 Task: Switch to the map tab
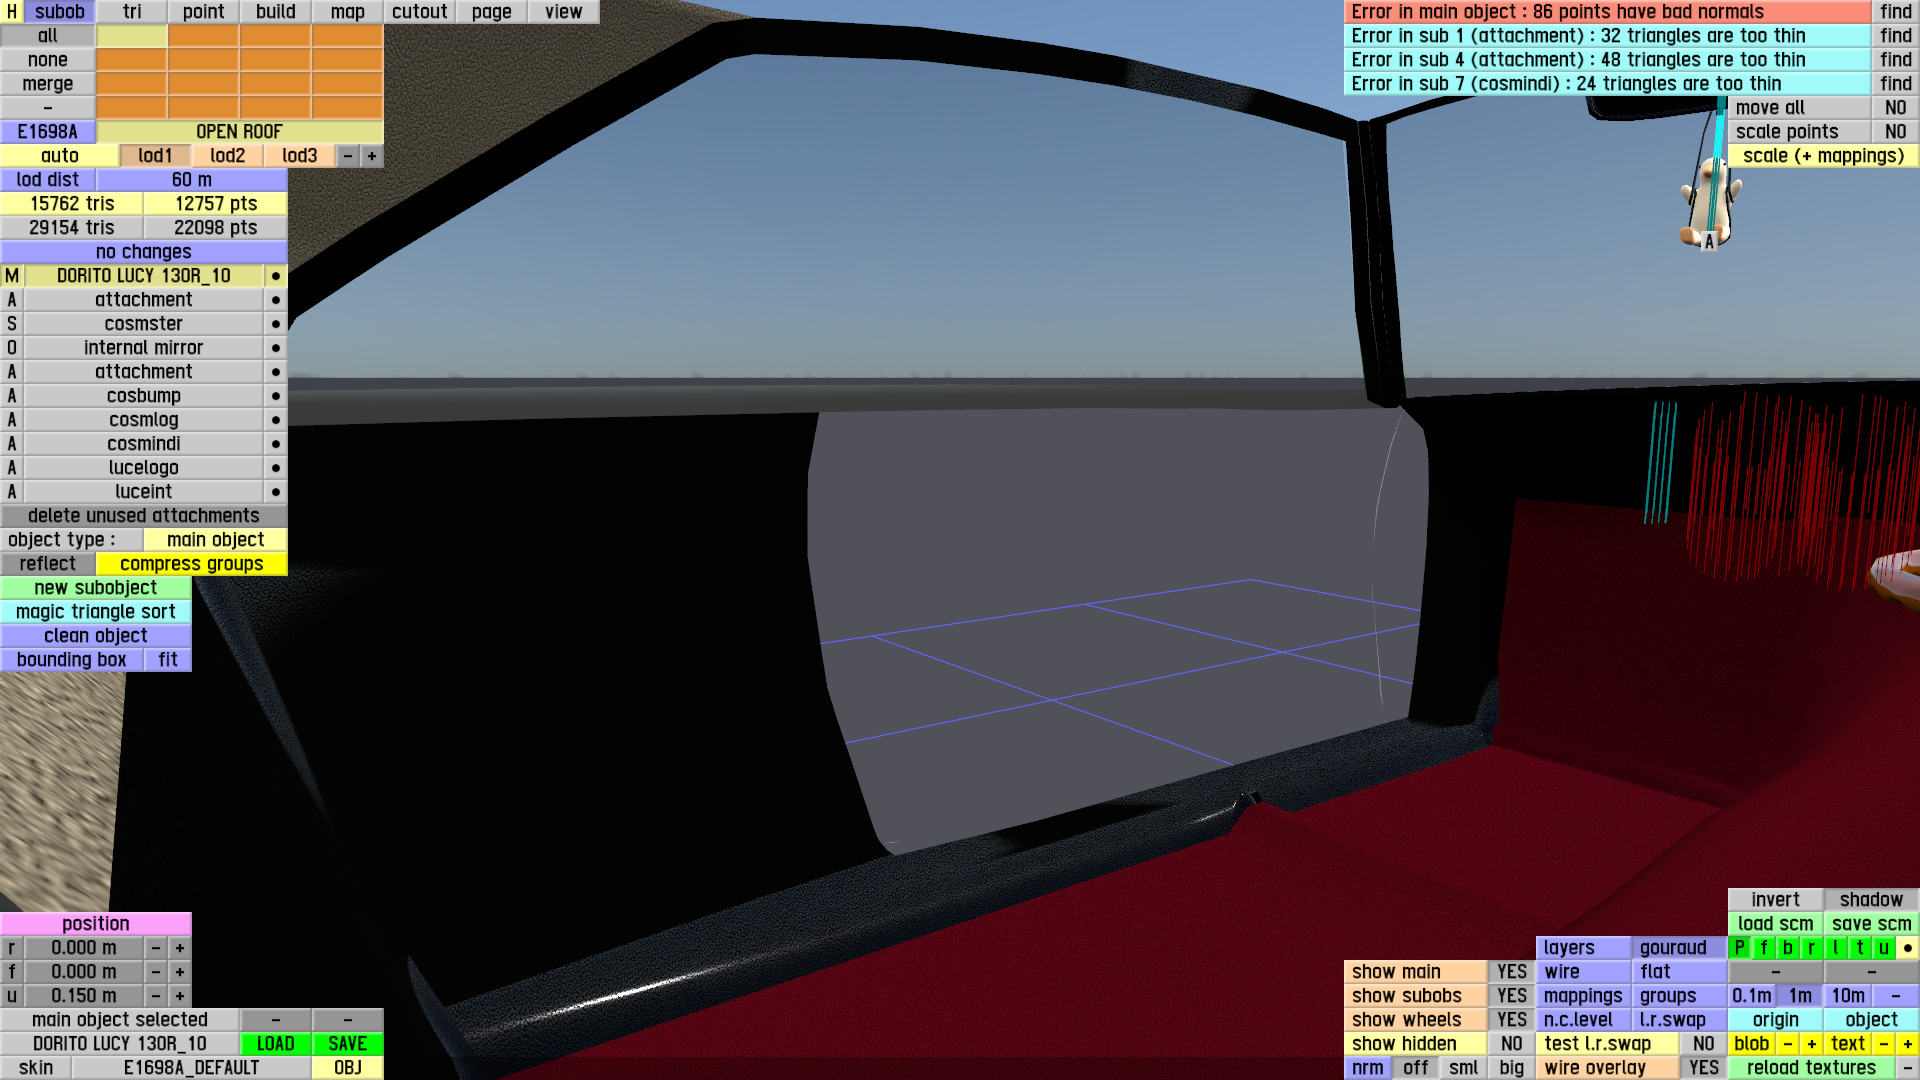(347, 12)
